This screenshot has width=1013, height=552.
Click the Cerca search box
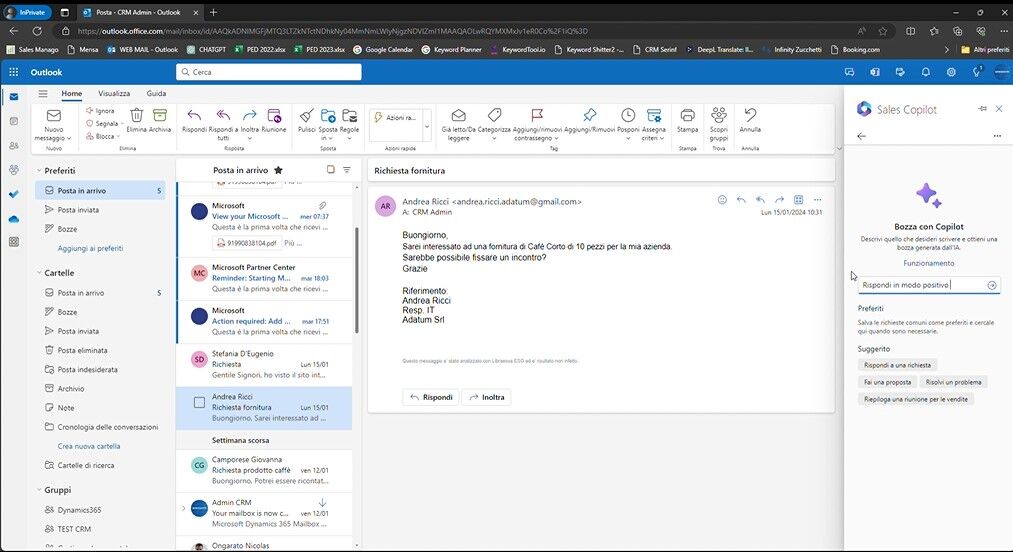(270, 72)
